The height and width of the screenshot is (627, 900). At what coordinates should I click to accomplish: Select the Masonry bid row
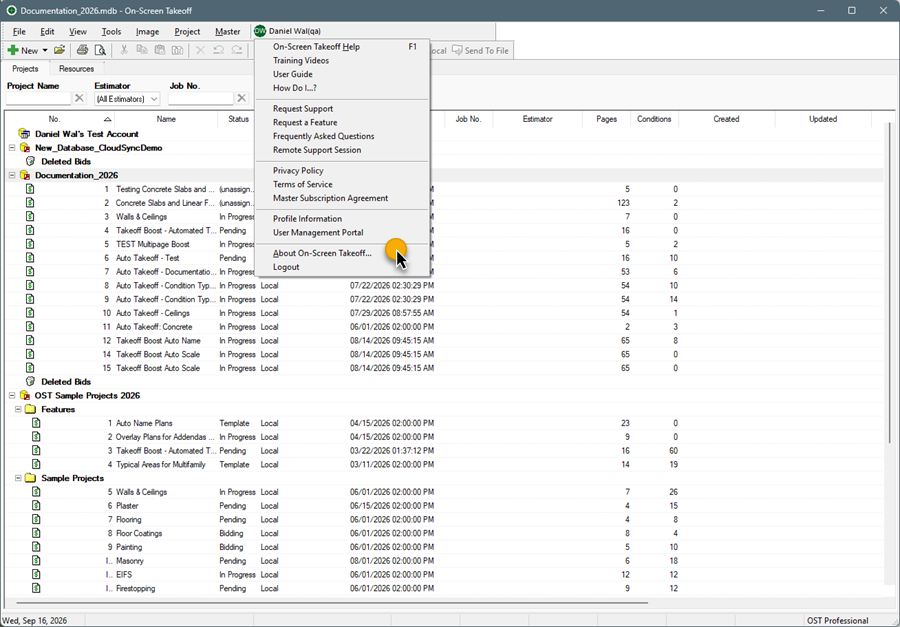(444, 561)
